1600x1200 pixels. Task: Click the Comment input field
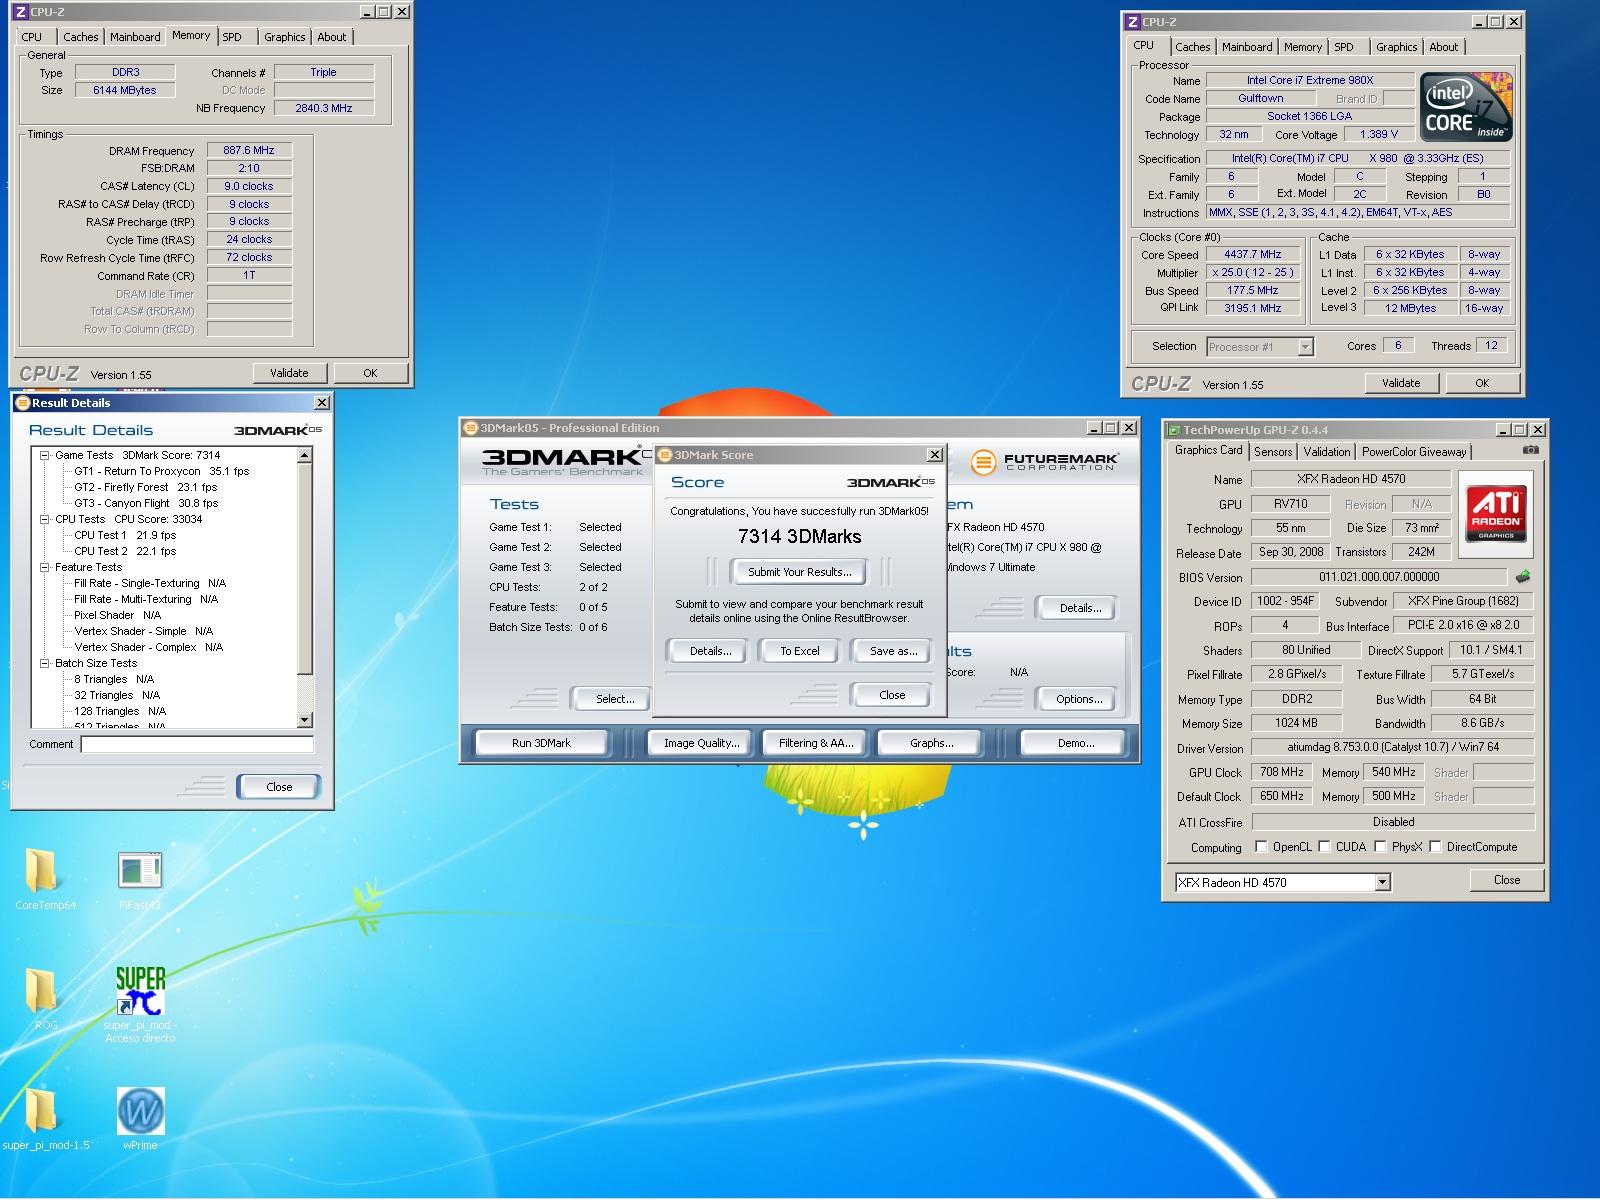tap(197, 744)
